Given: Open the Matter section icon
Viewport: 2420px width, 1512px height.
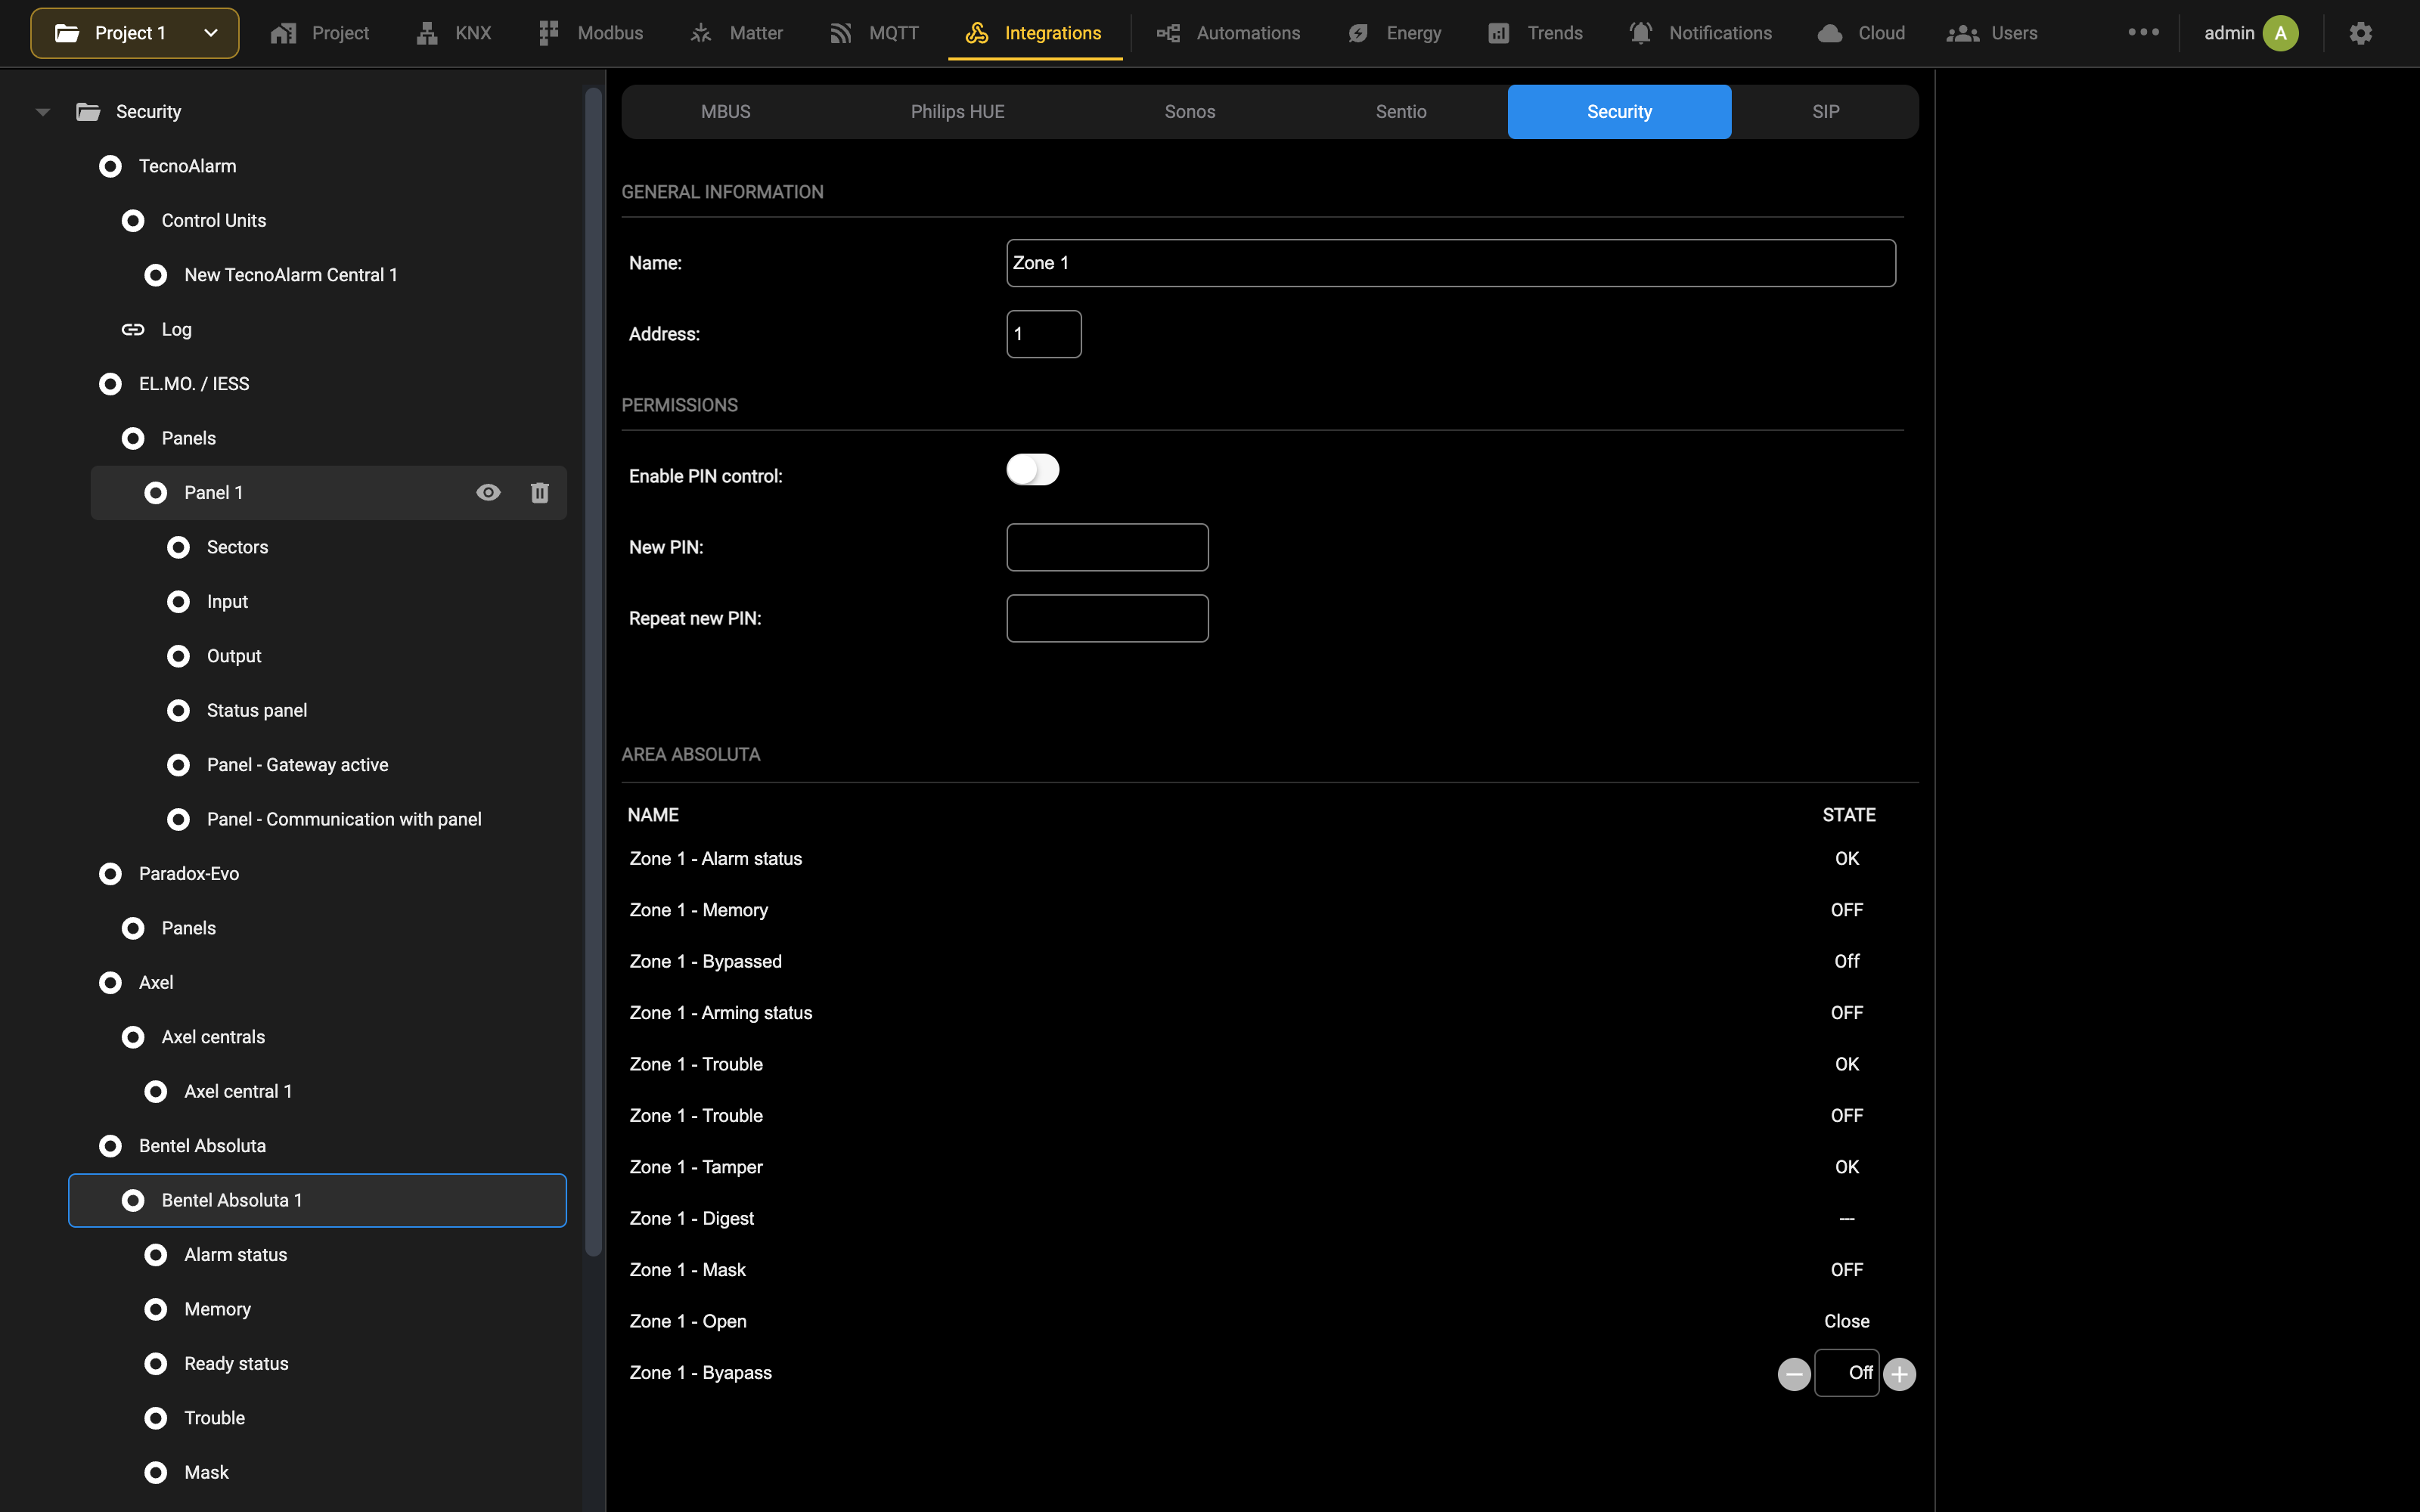Looking at the screenshot, I should [x=701, y=33].
